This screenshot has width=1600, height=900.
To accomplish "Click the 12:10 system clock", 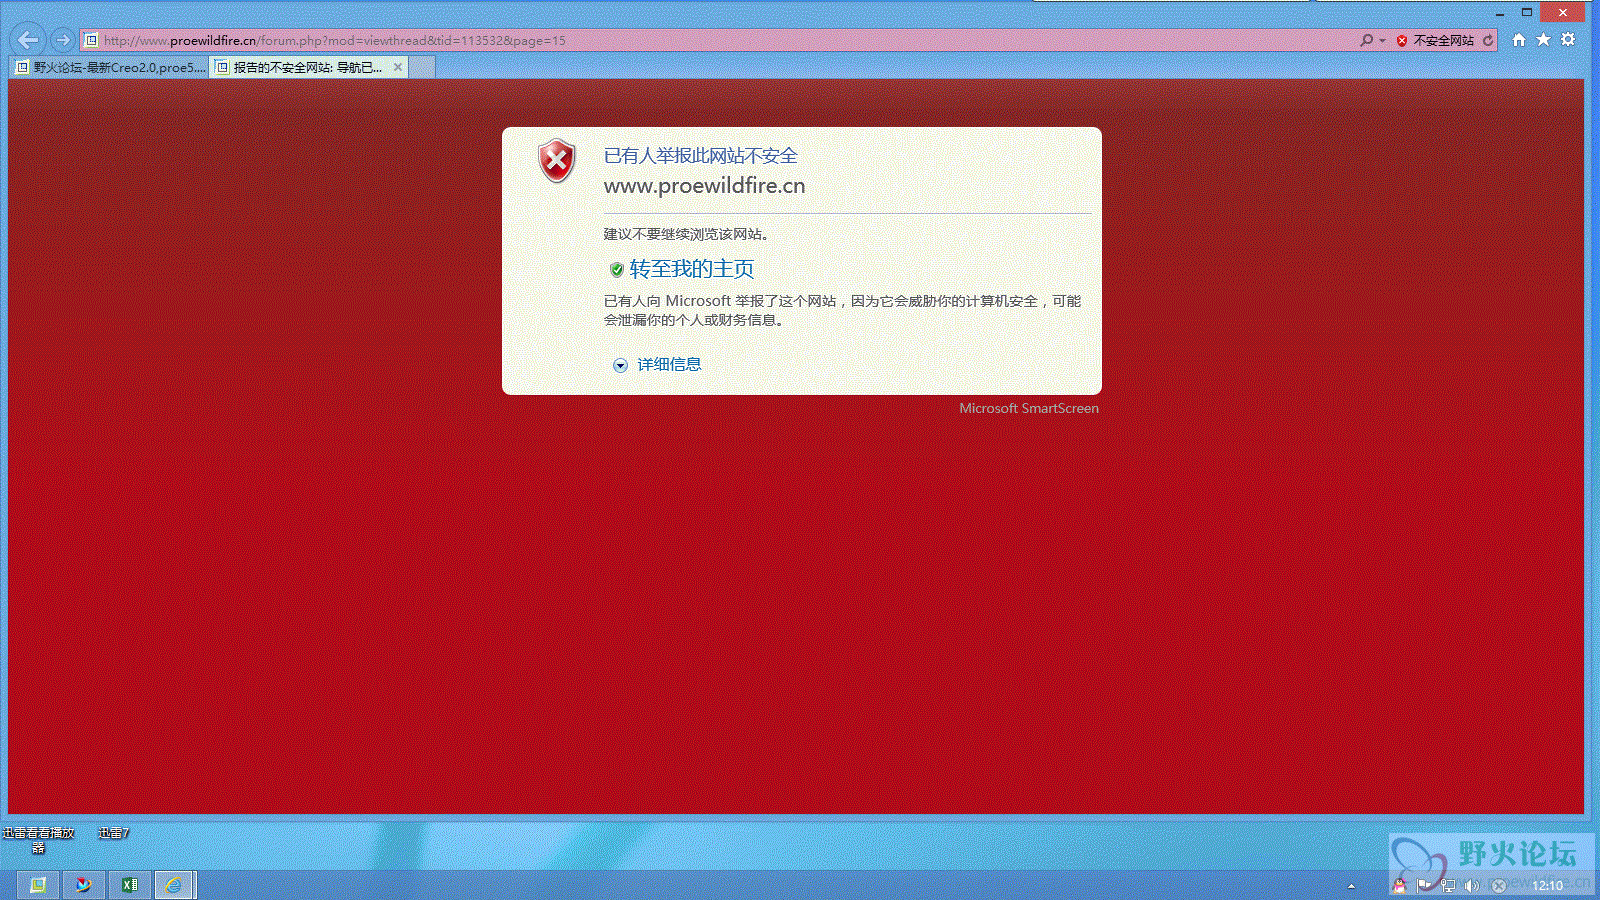I will tap(1547, 886).
